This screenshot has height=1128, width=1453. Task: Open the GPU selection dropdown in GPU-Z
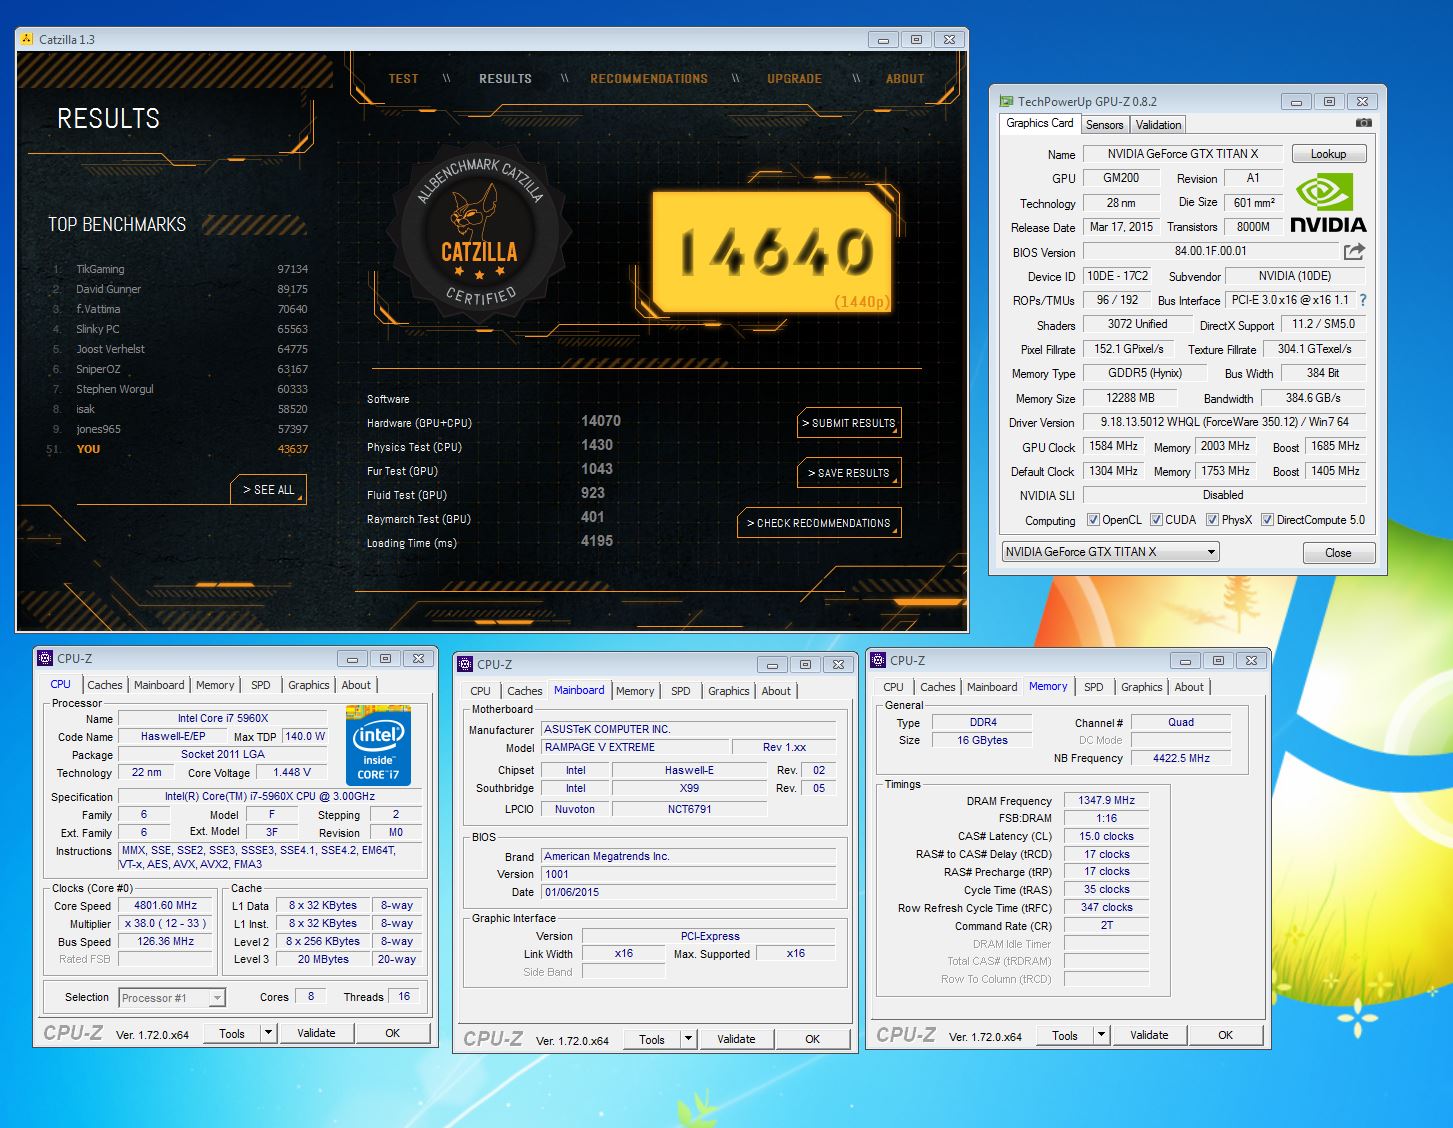click(x=1110, y=552)
